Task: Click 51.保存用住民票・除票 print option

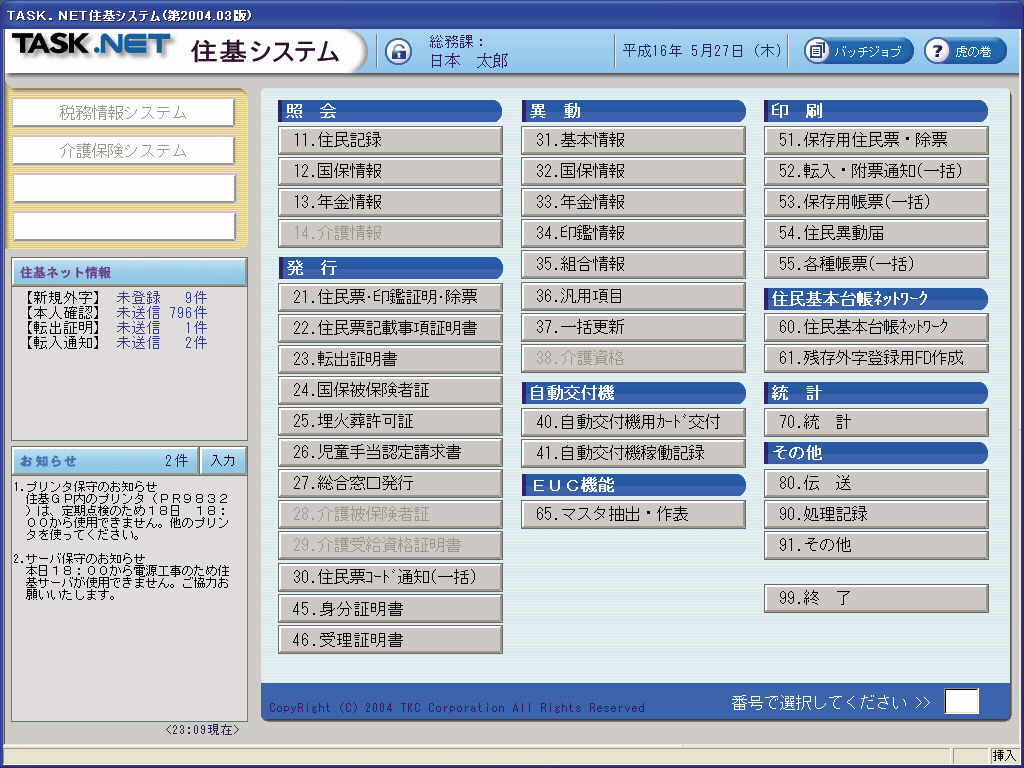Action: (876, 140)
